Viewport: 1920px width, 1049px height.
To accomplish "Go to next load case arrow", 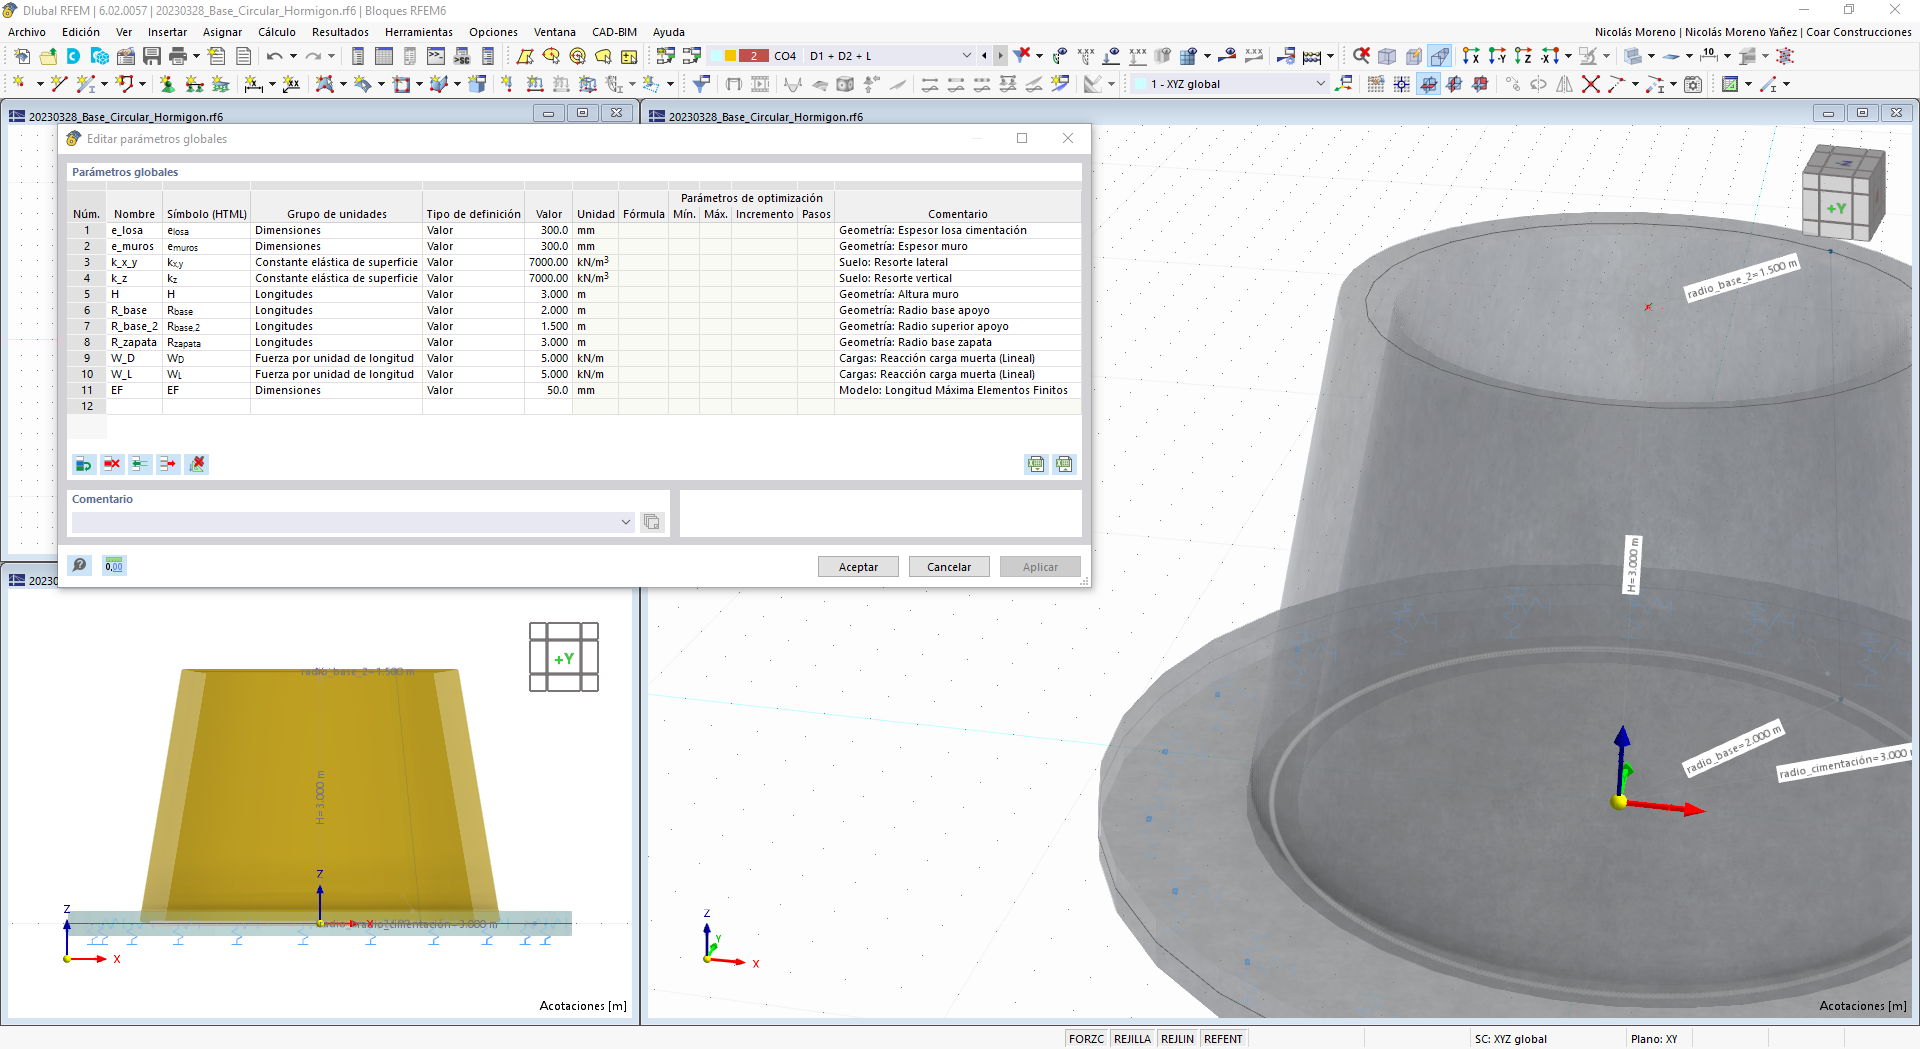I will click(x=1000, y=56).
